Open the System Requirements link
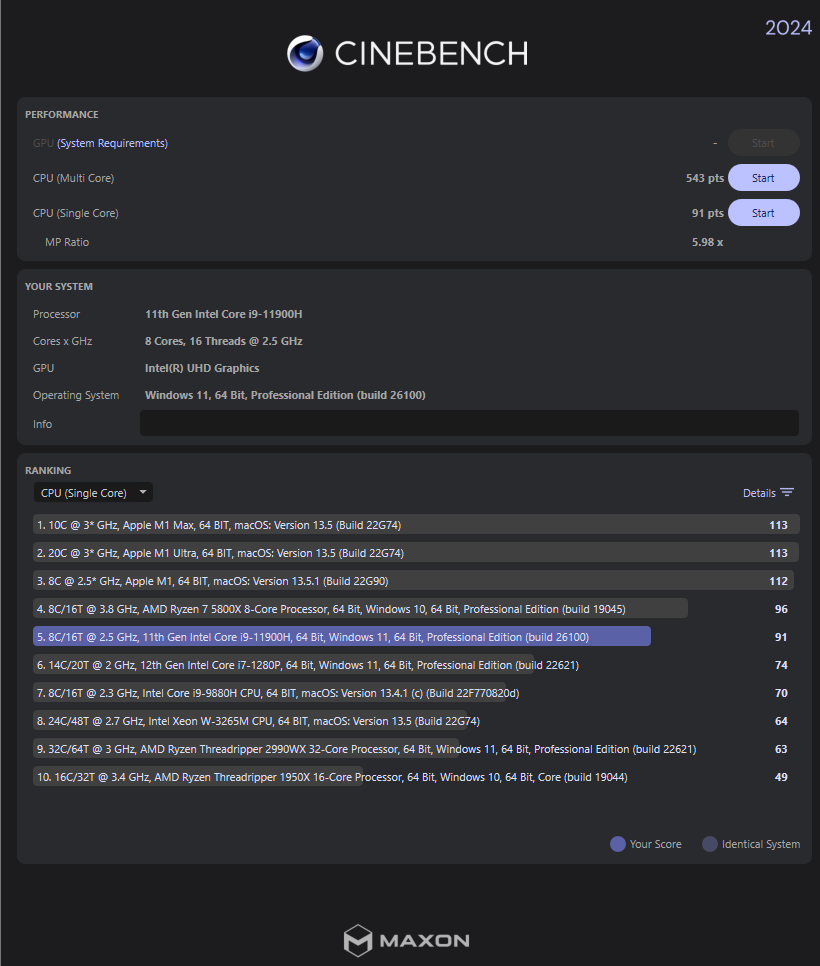The image size is (820, 966). 112,143
